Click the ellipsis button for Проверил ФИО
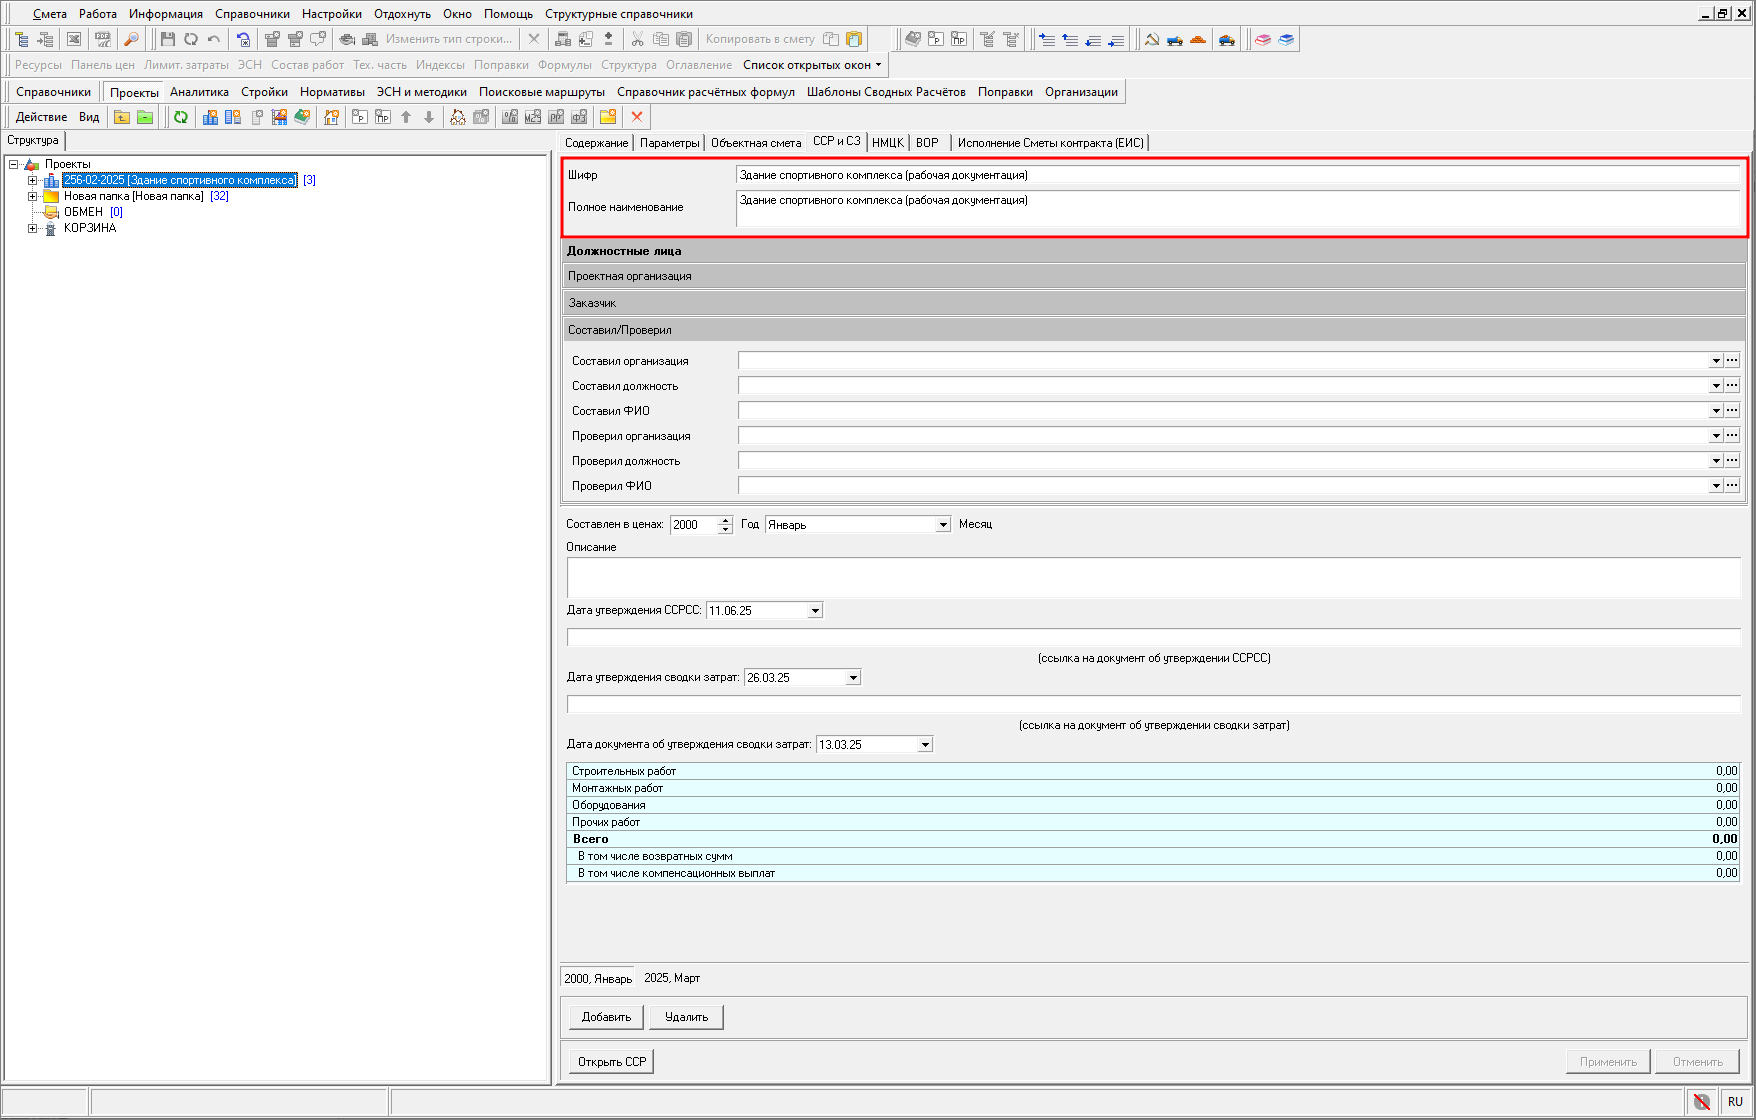 coord(1732,486)
